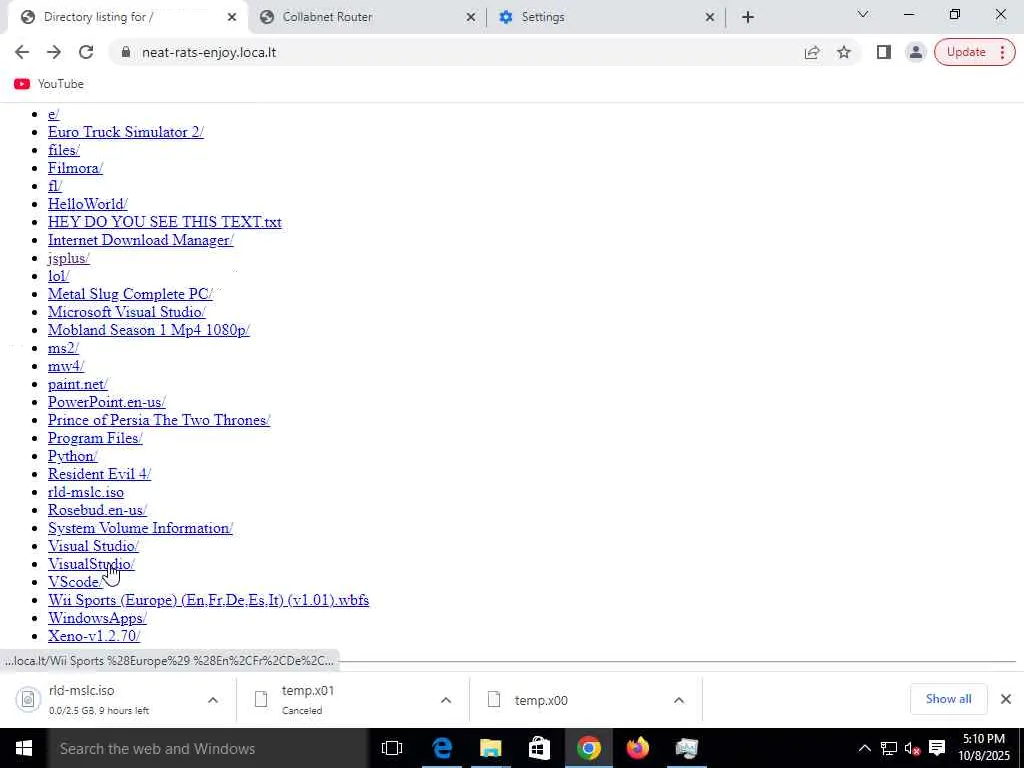
Task: Switch to the Collabnet Router tab
Action: click(x=368, y=17)
